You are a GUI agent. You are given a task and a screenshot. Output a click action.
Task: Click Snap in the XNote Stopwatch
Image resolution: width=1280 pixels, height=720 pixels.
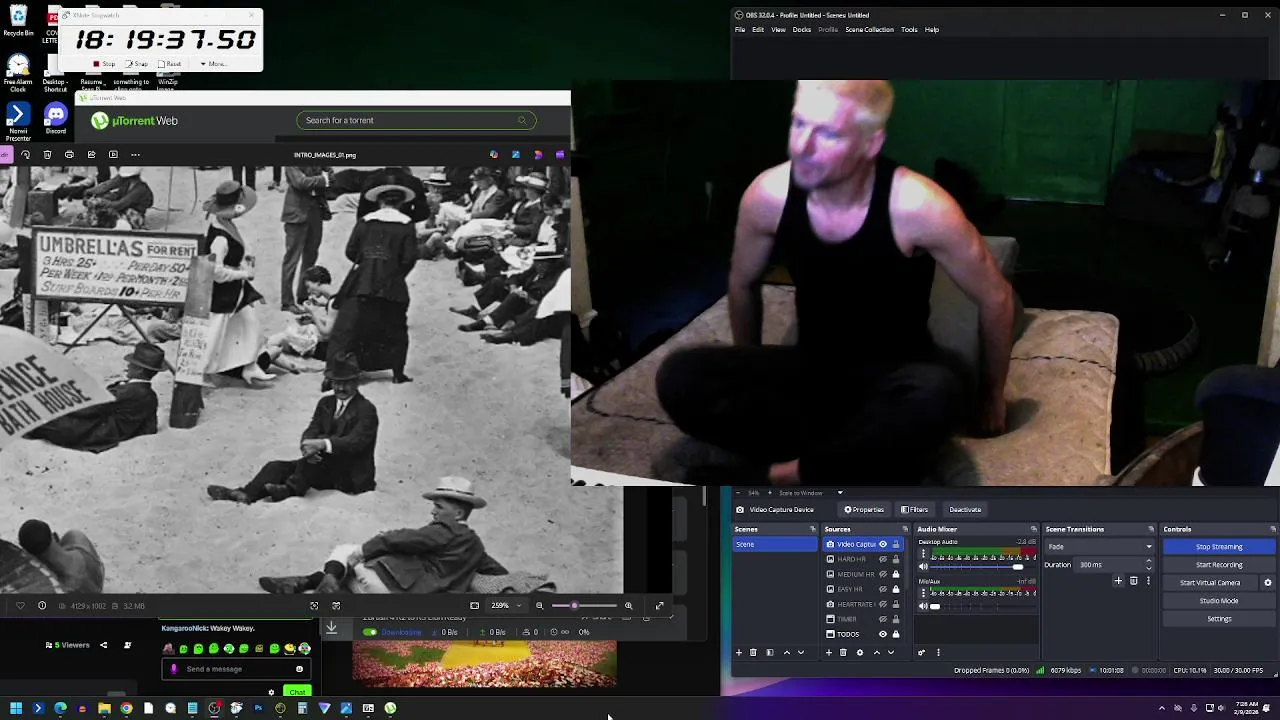click(x=137, y=64)
